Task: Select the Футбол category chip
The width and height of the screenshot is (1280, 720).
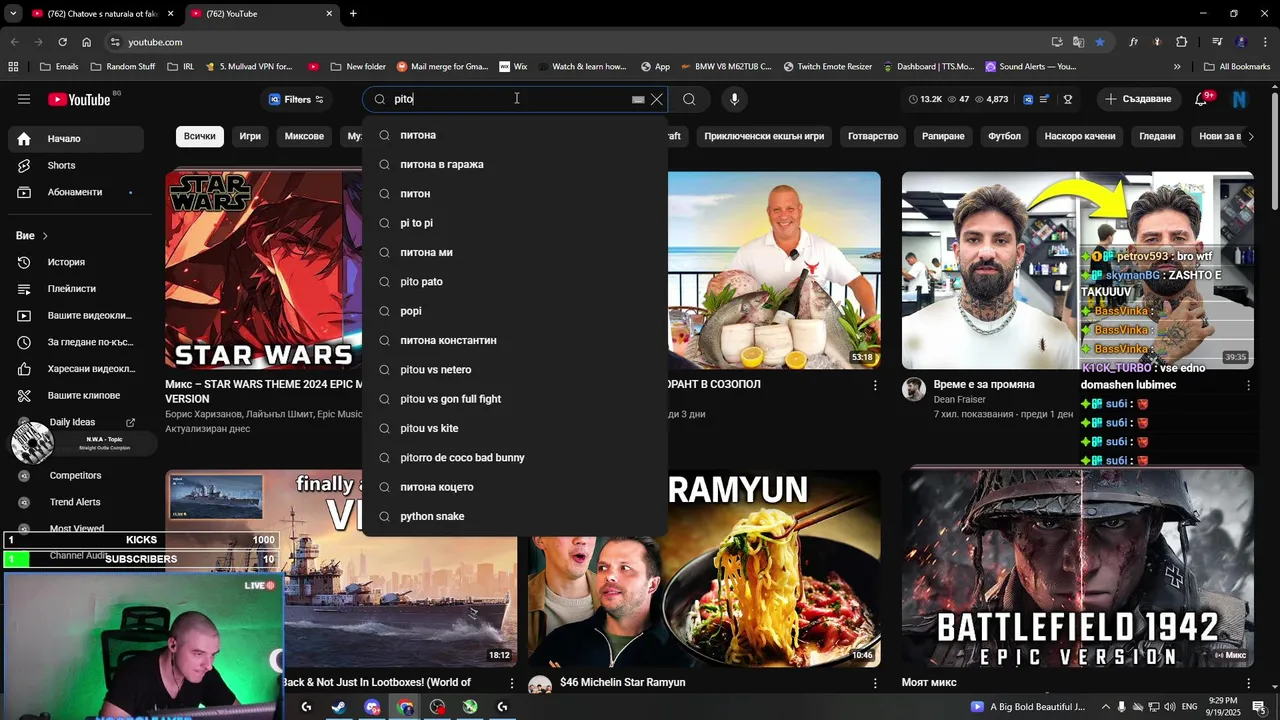Action: coord(1004,136)
